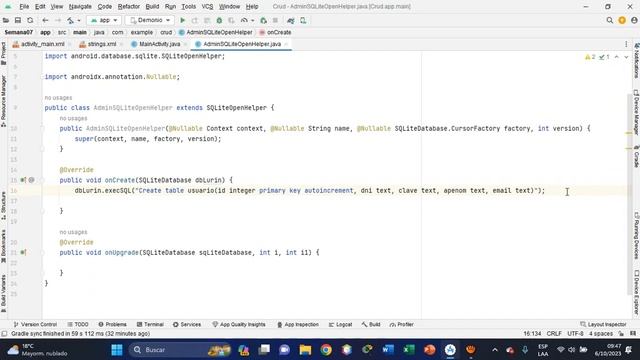The image size is (640, 360).
Task: Open the Problems tool window
Action: tap(112, 324)
